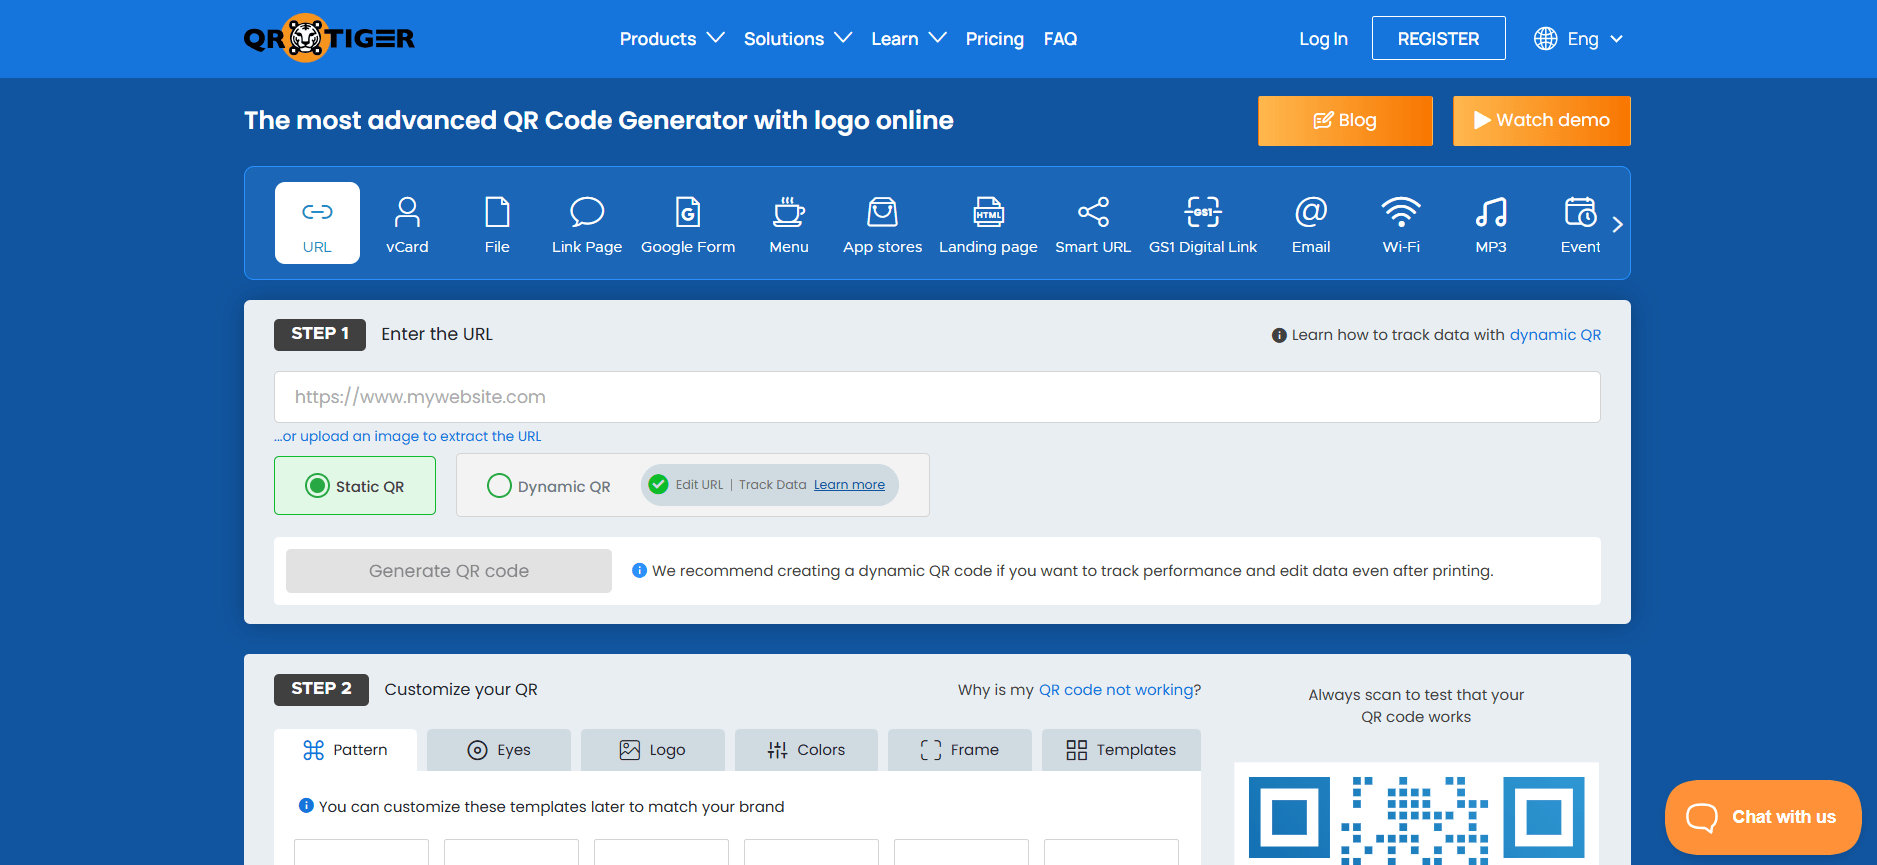Viewport: 1877px width, 865px height.
Task: Open the FAQ page
Action: coord(1060,39)
